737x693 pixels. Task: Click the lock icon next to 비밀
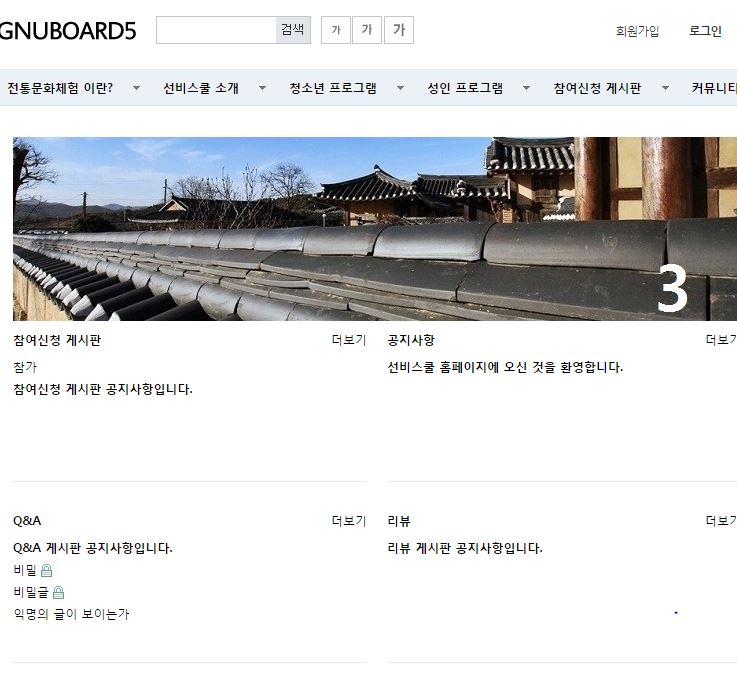[x=46, y=570]
